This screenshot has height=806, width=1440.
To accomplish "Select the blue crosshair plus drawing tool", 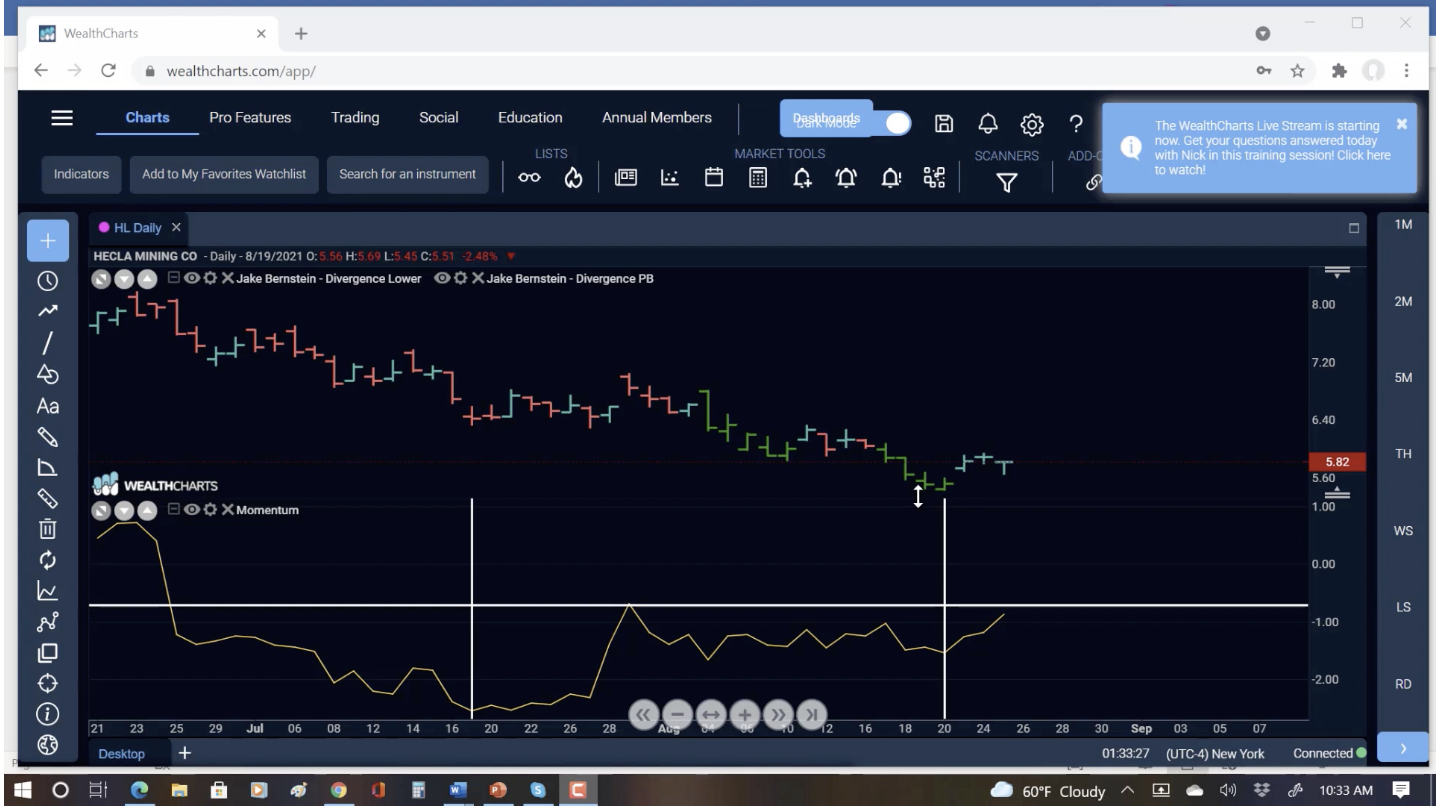I will (48, 241).
